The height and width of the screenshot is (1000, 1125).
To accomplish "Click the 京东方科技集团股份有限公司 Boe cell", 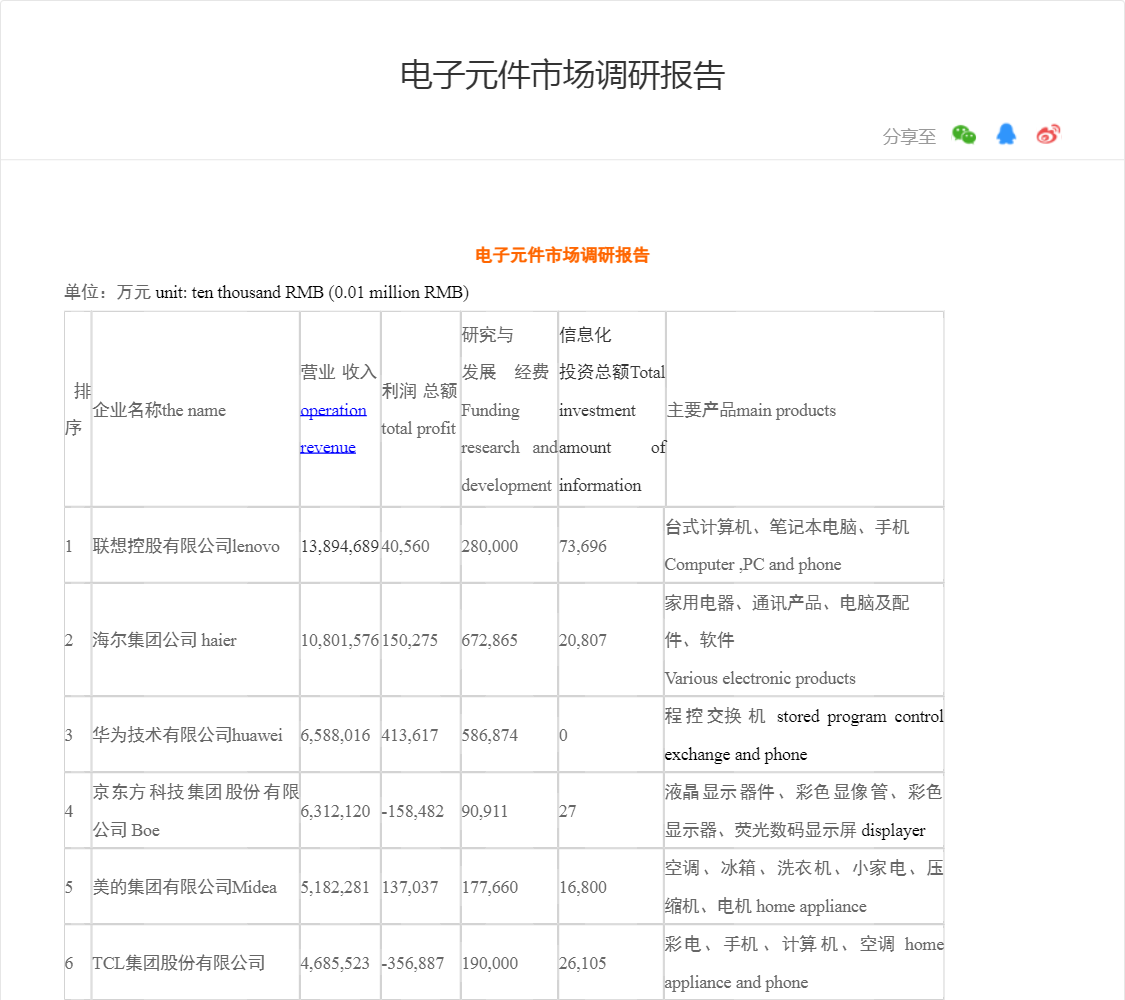I will point(196,811).
